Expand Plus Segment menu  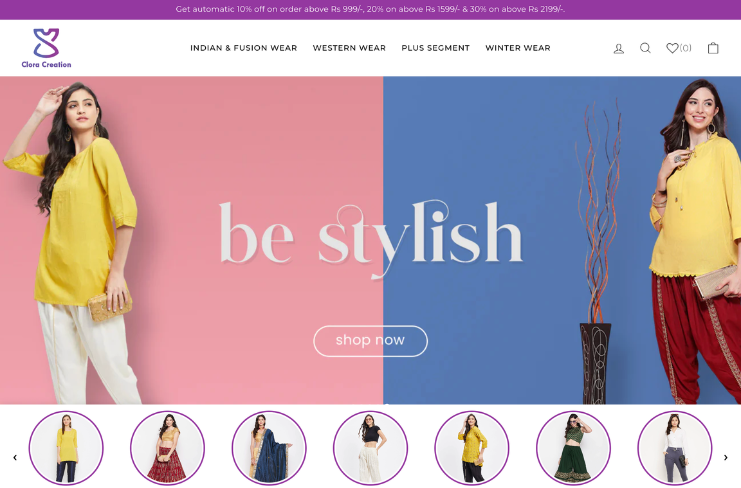pyautogui.click(x=435, y=48)
